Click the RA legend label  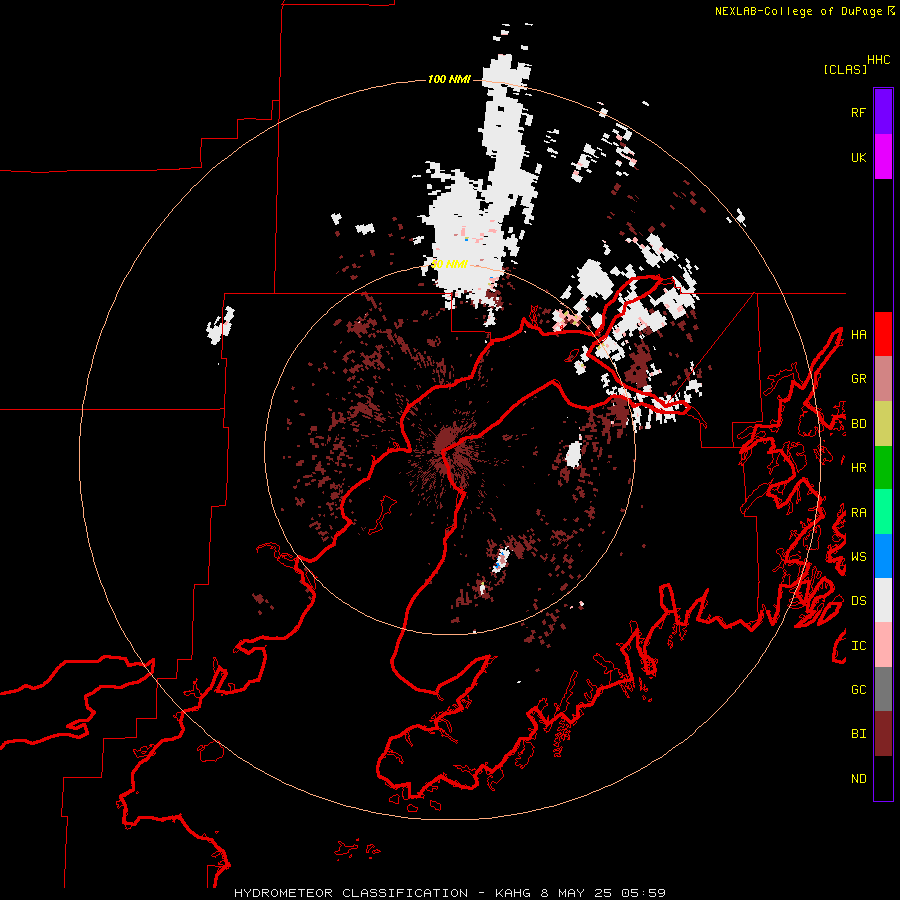point(859,513)
